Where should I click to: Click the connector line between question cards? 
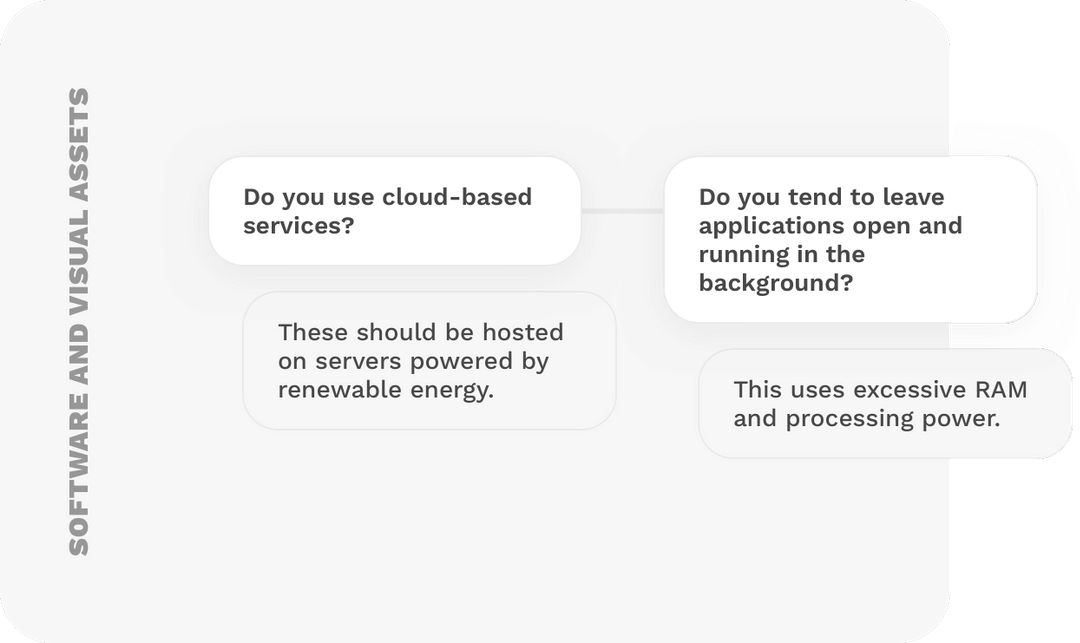click(623, 211)
